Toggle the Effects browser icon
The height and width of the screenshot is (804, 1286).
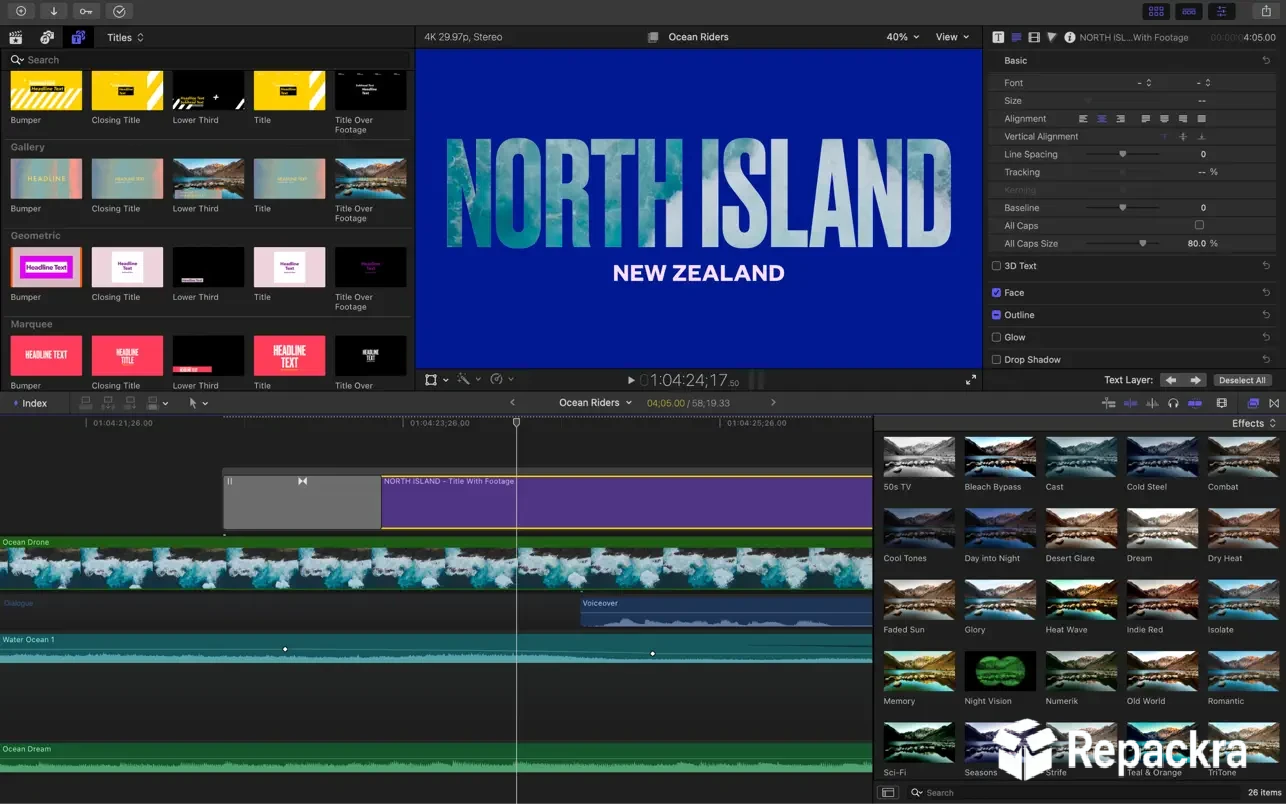[1252, 403]
